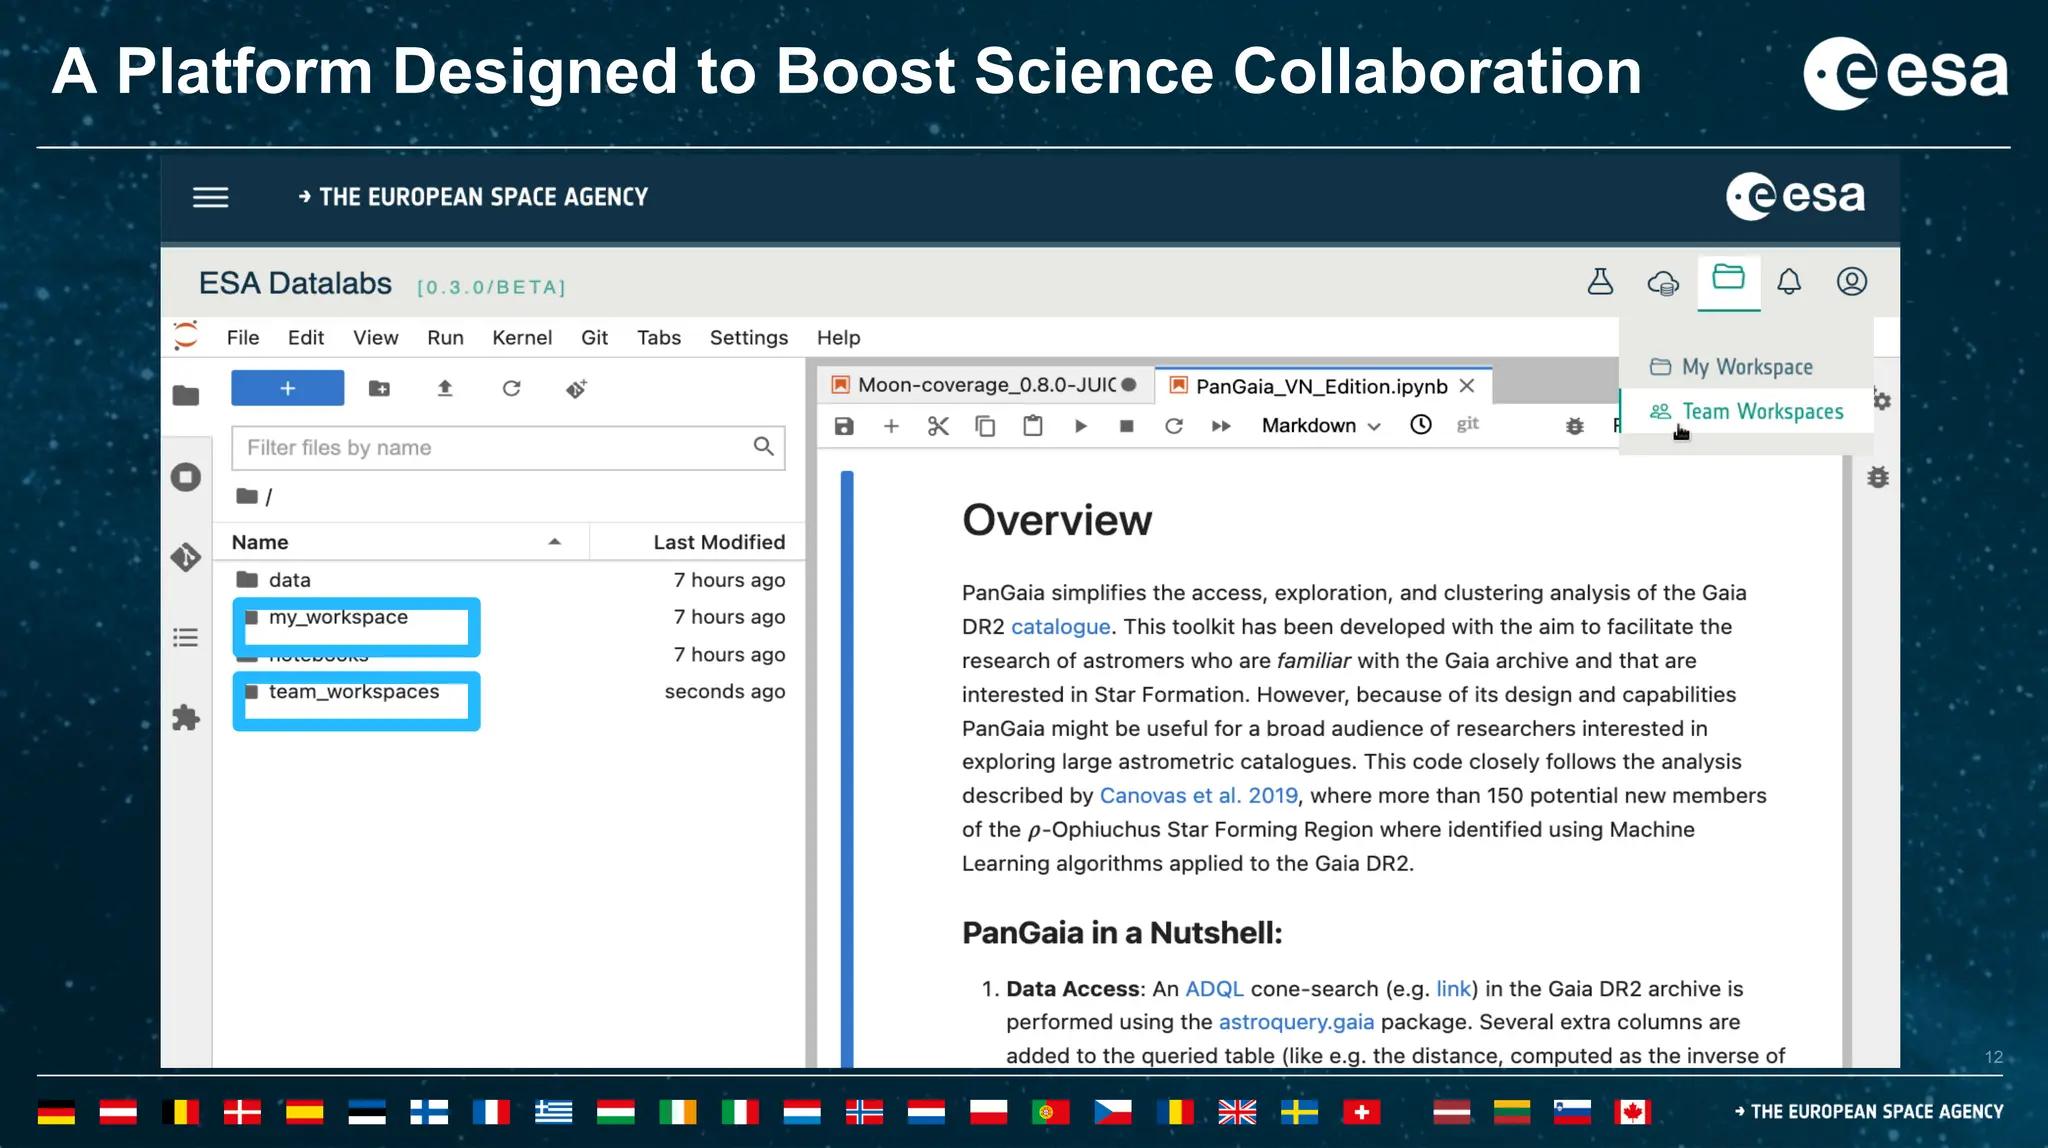Open the data folder

tap(509, 580)
